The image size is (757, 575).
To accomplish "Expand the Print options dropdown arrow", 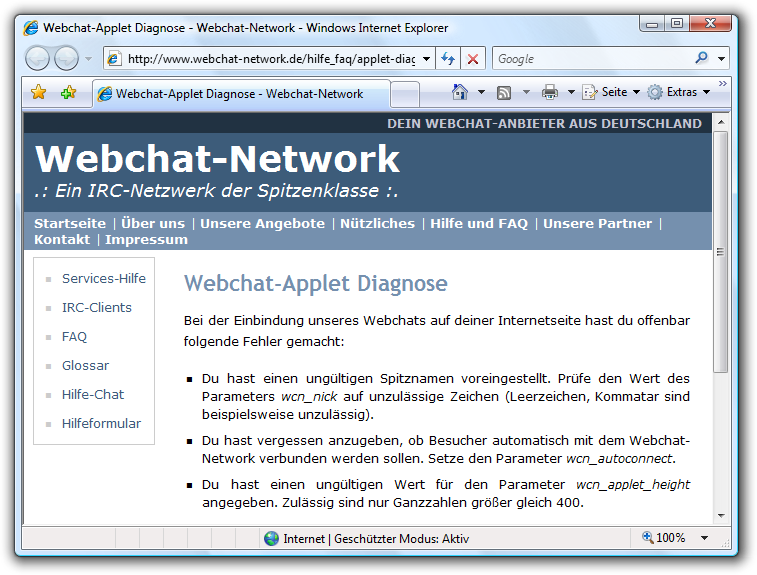I will point(571,92).
